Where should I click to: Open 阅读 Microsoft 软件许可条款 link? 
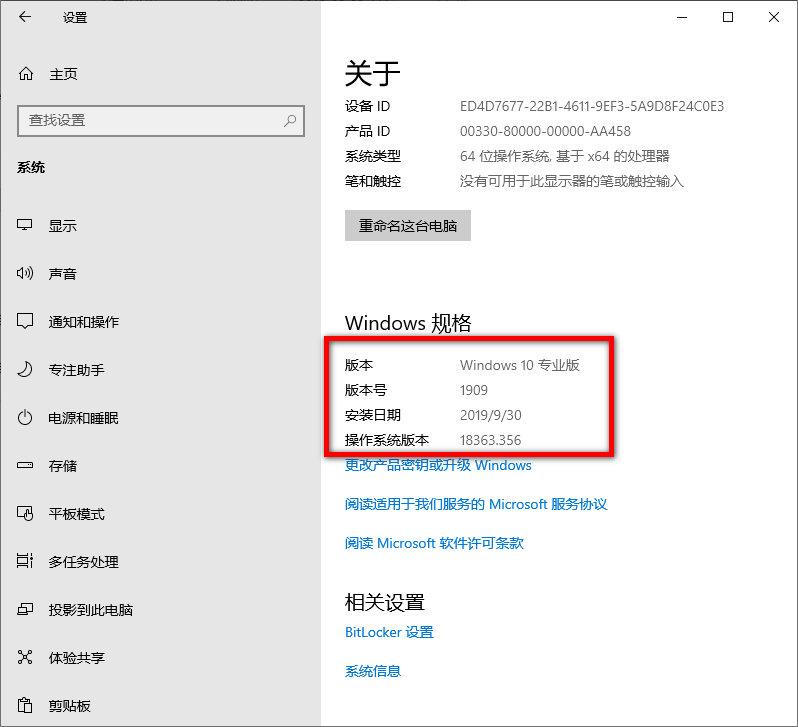tap(434, 543)
